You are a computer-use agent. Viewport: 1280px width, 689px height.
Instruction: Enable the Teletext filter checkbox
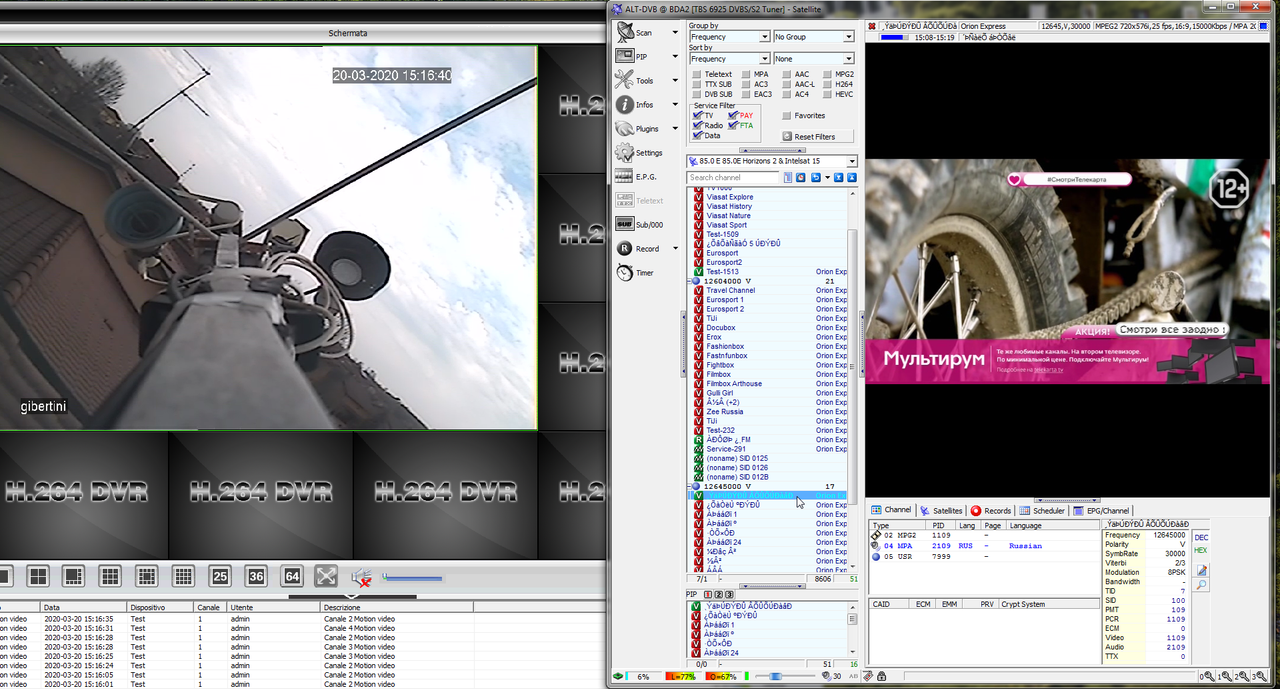(697, 74)
